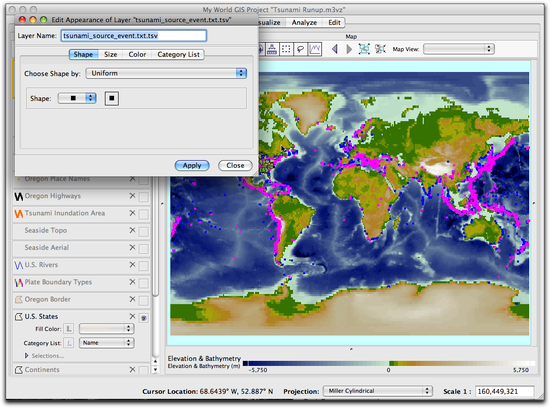550x408 pixels.
Task: Go to the next map view arrow
Action: pyautogui.click(x=349, y=49)
